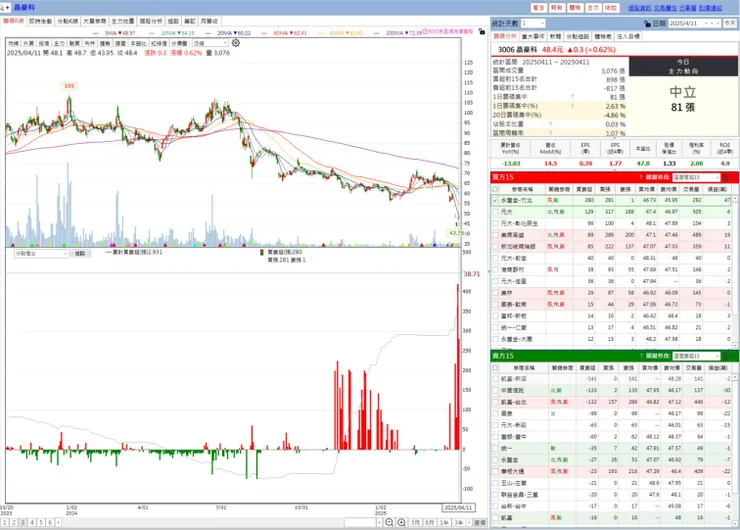Click the help question mark in 賣方15 header
The height and width of the screenshot is (530, 740).
tap(641, 356)
